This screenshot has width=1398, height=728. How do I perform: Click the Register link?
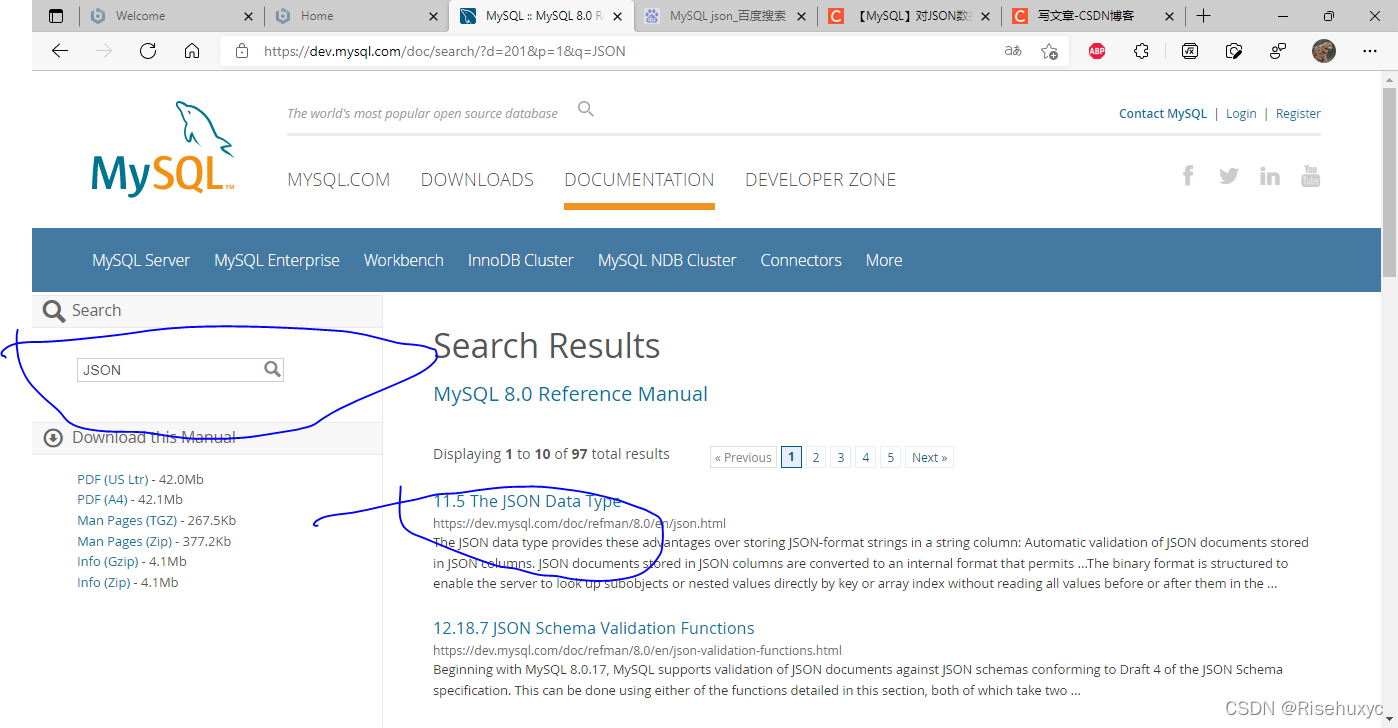1298,114
